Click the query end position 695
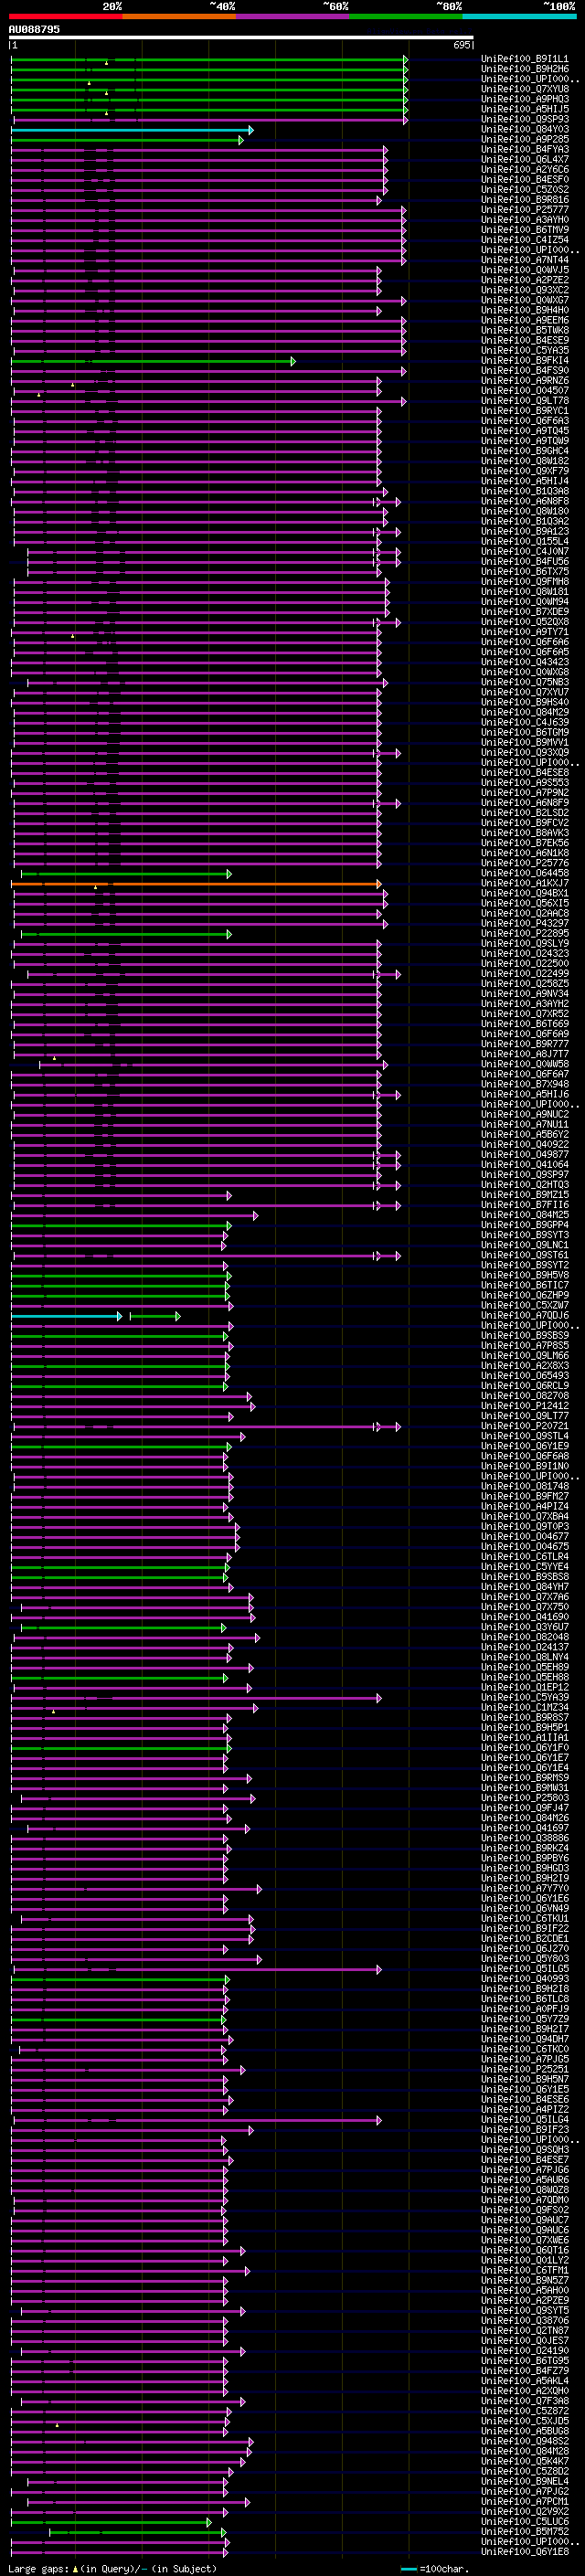This screenshot has height=2576, width=585. [x=462, y=45]
